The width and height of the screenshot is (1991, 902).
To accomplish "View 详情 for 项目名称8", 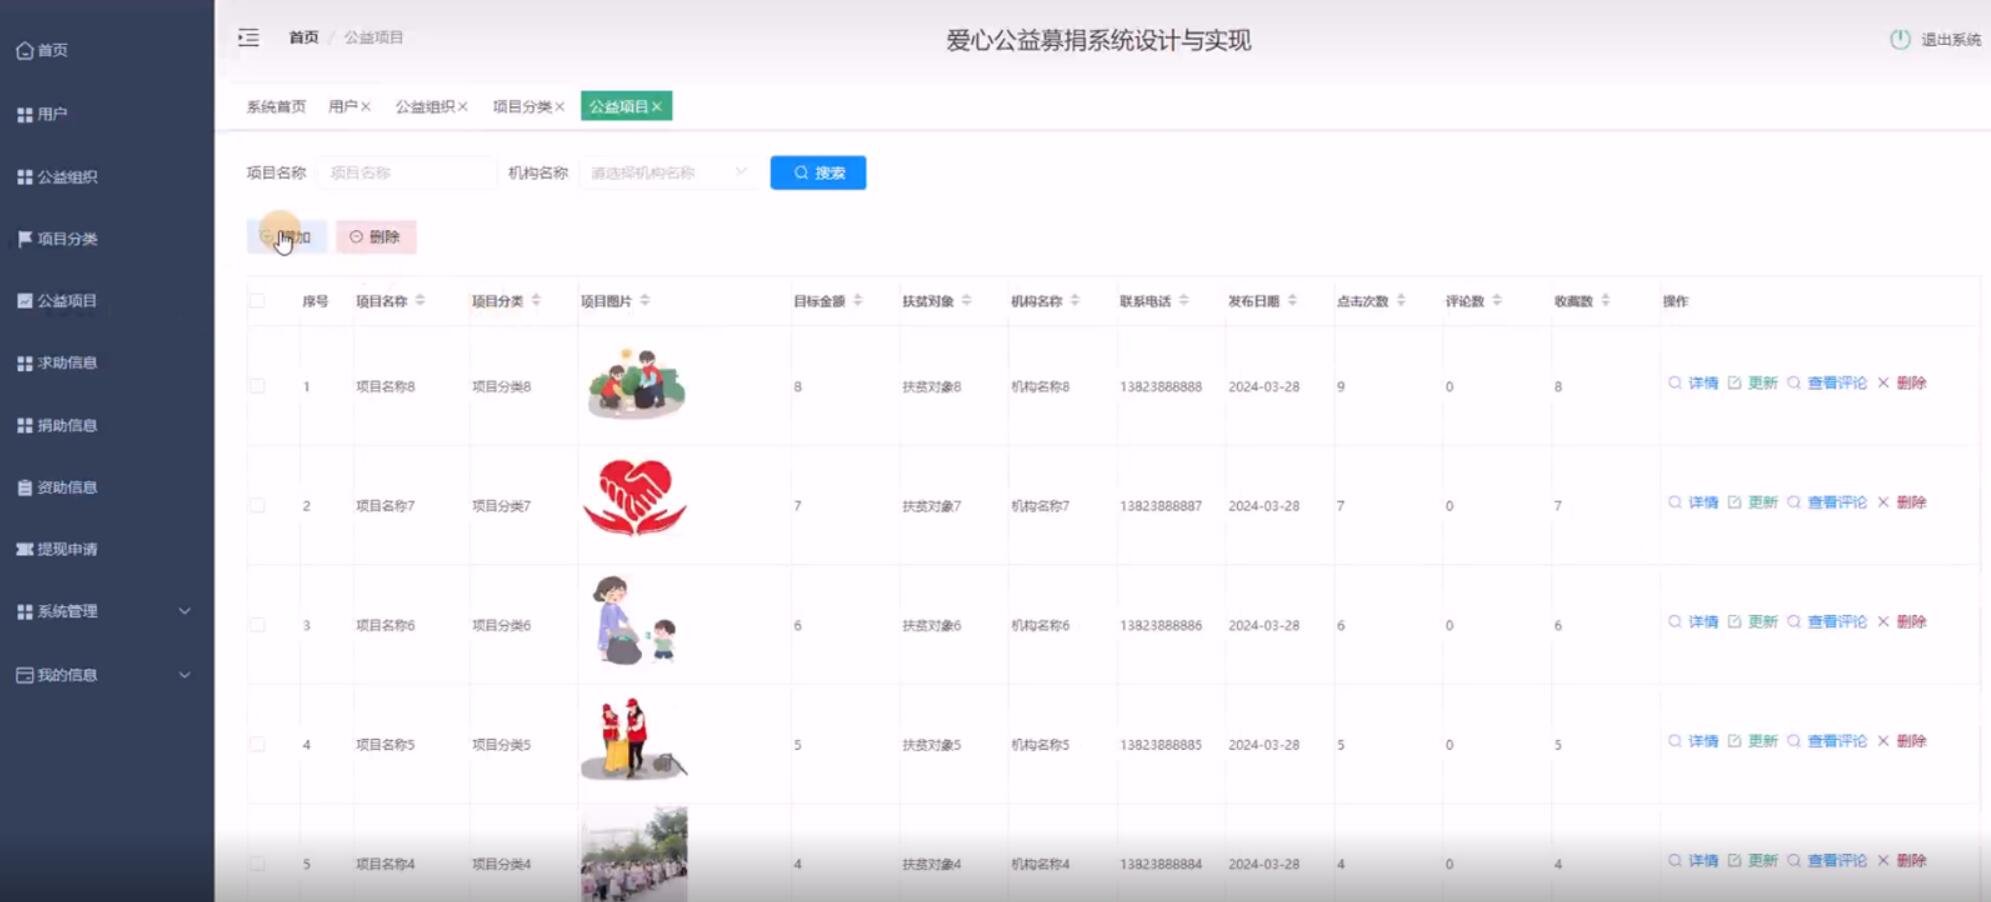I will coord(1693,383).
